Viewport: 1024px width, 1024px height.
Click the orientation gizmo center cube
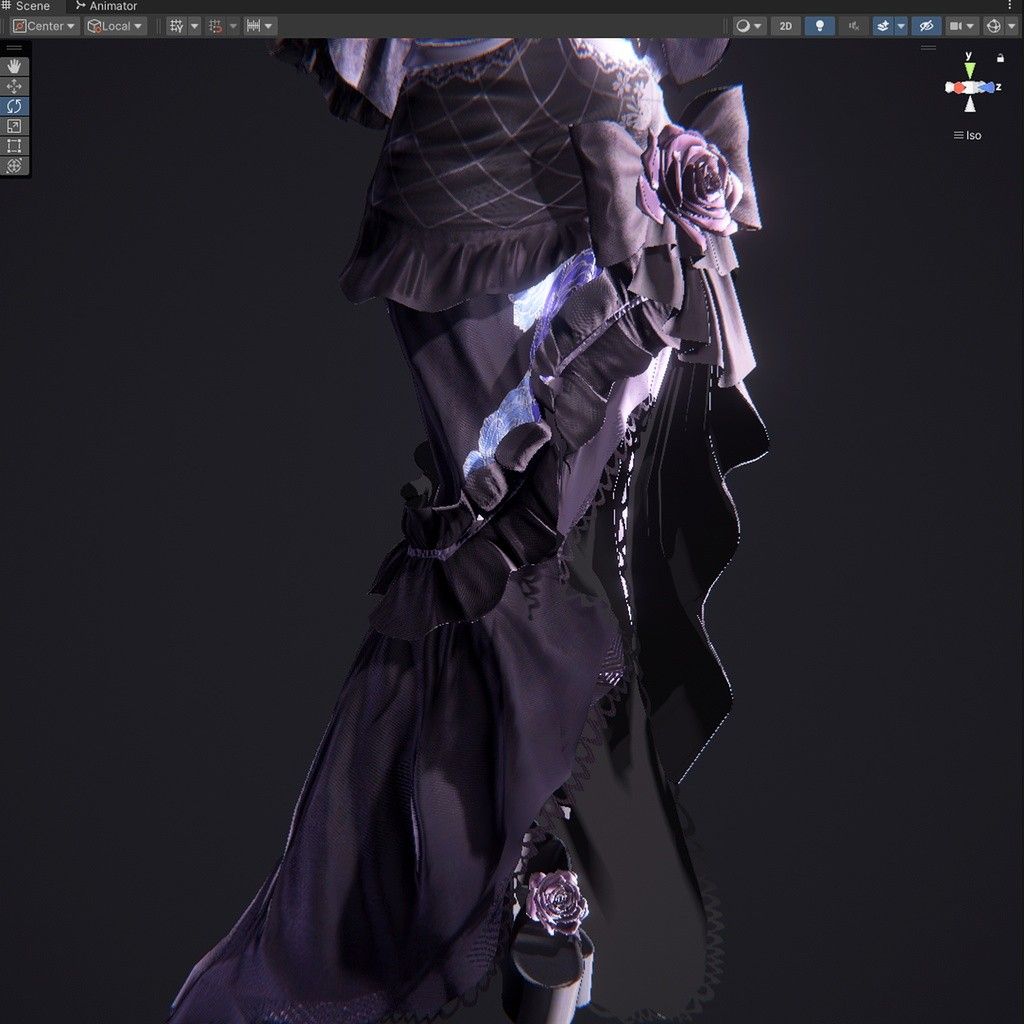[x=970, y=88]
